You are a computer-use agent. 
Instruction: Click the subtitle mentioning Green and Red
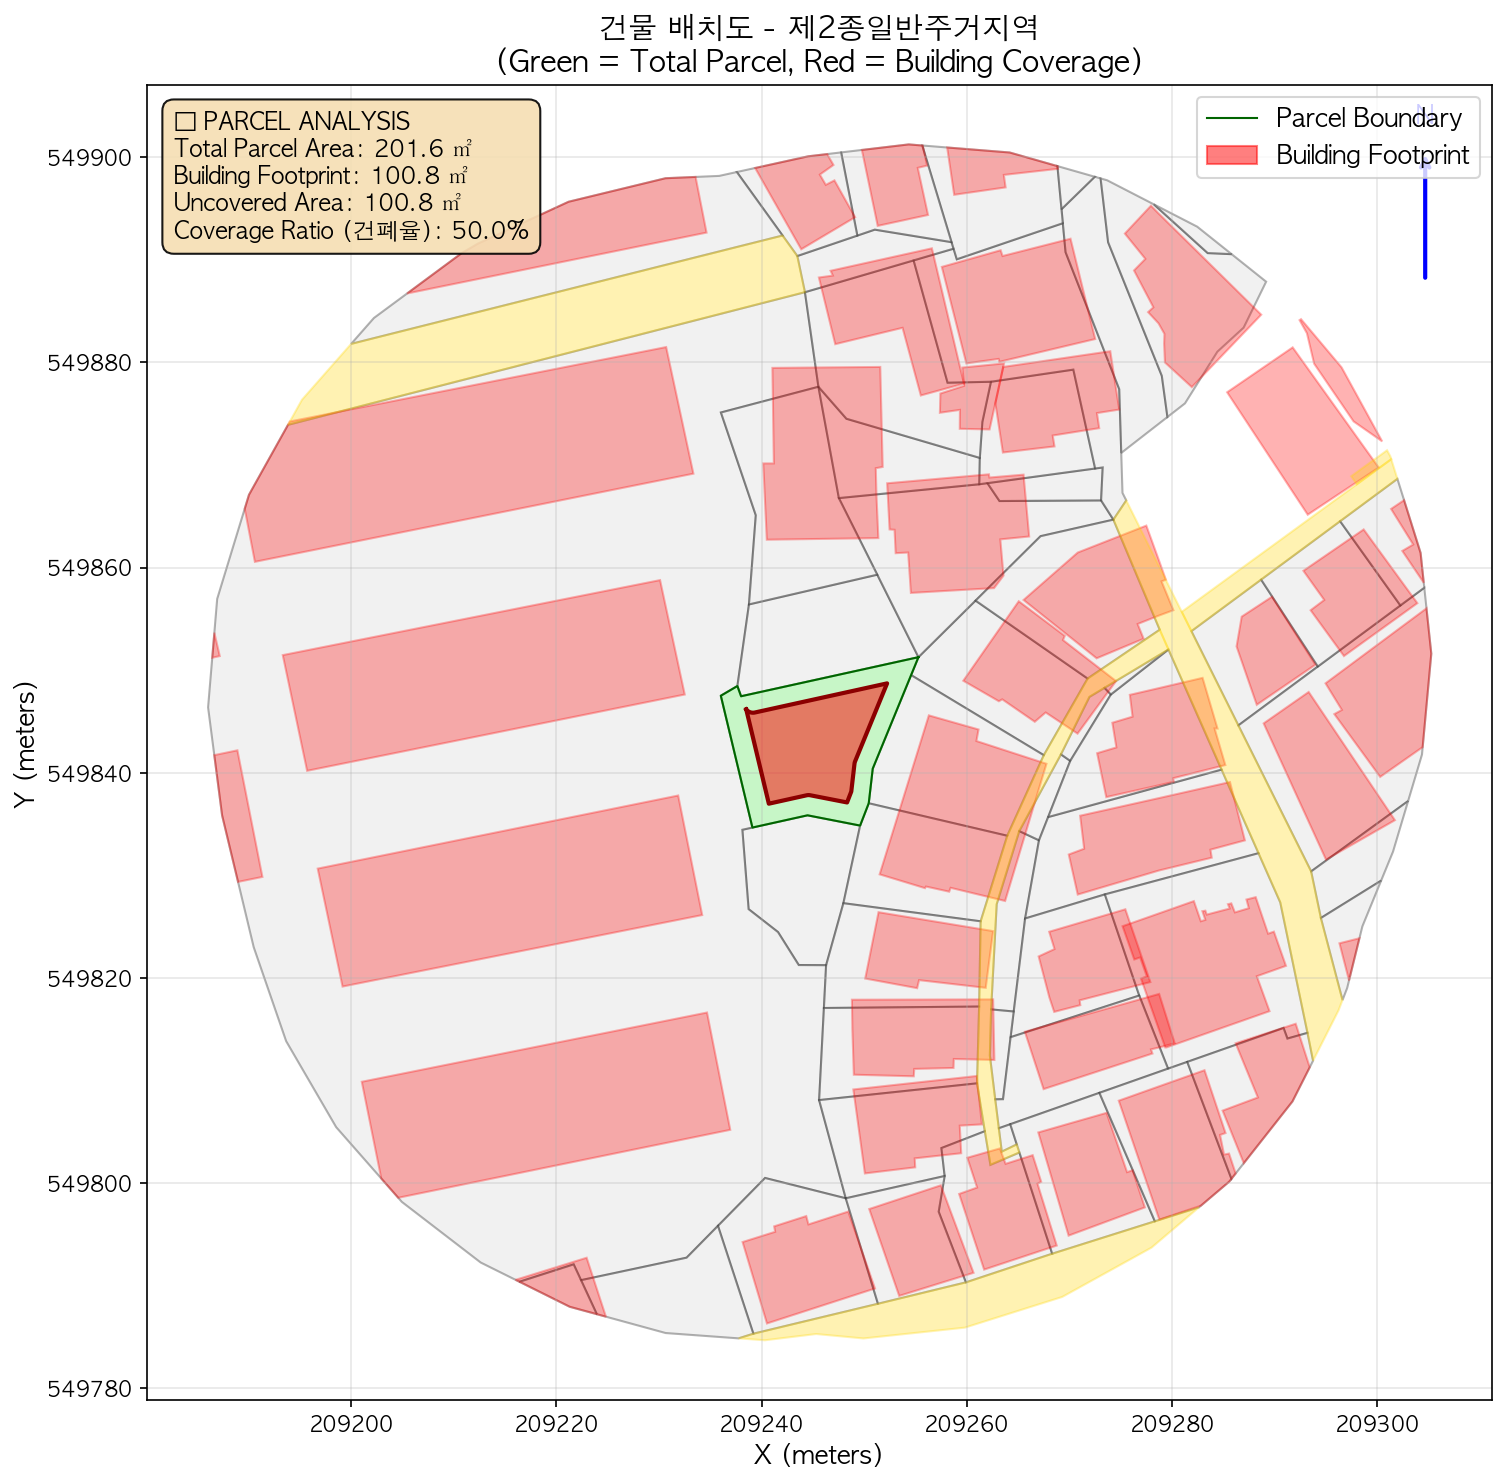click(819, 62)
